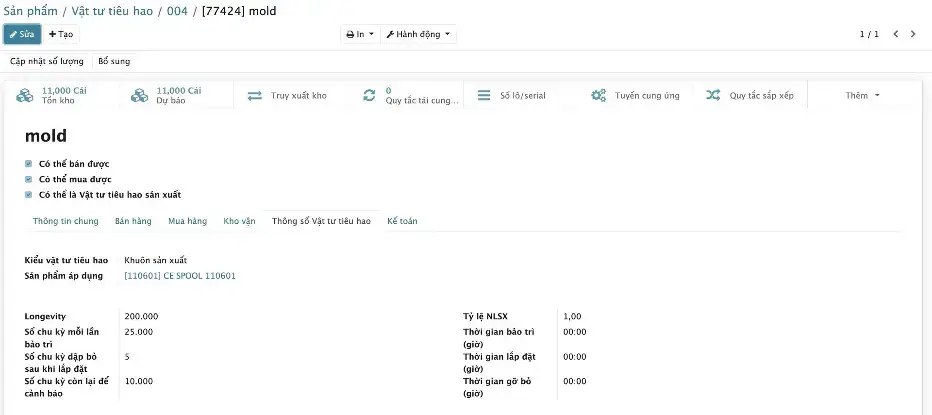The height and width of the screenshot is (415, 932).
Task: Open Quy tắc tái cung refresh icon
Action: coord(369,96)
